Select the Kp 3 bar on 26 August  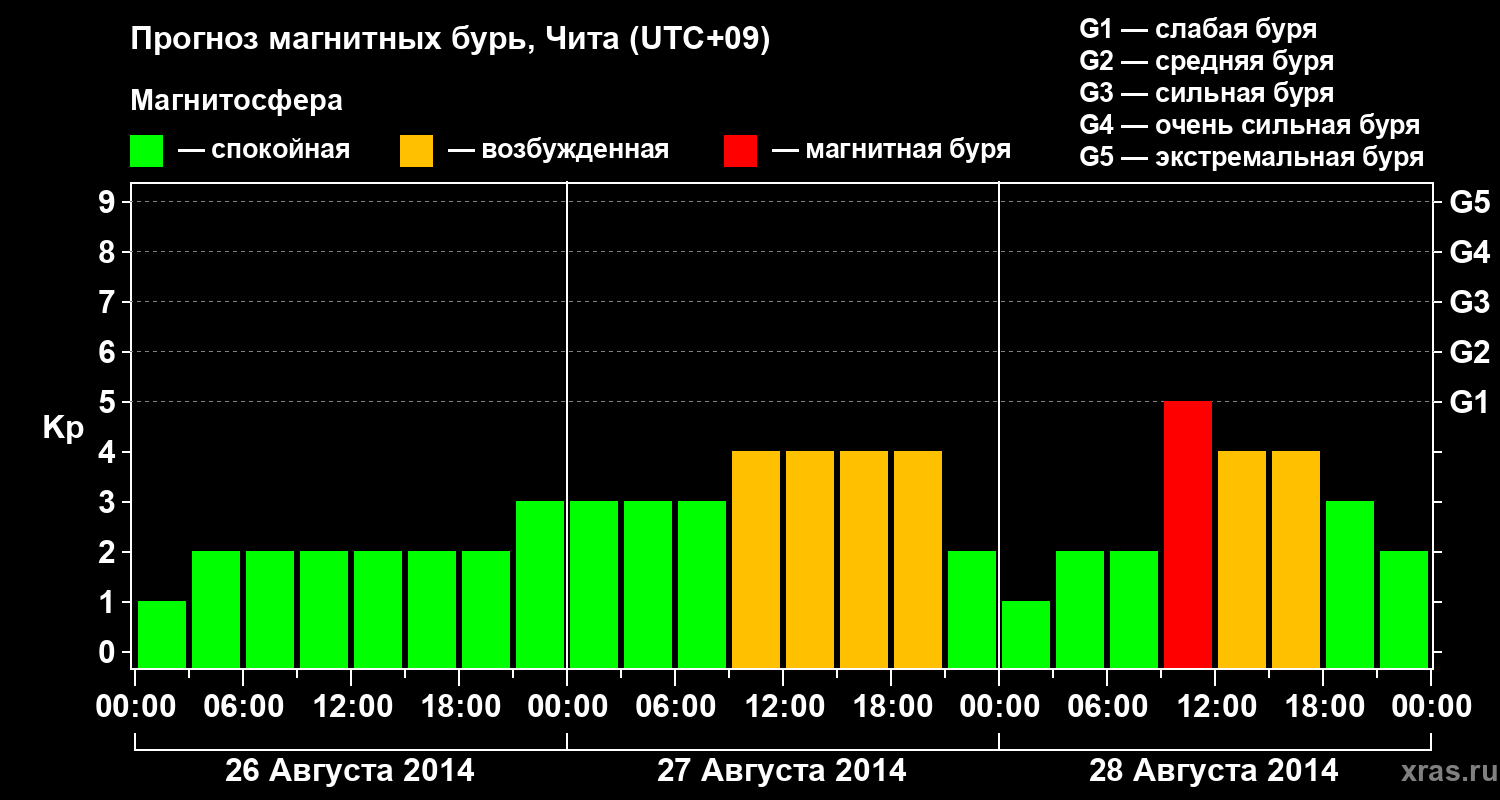pos(540,584)
